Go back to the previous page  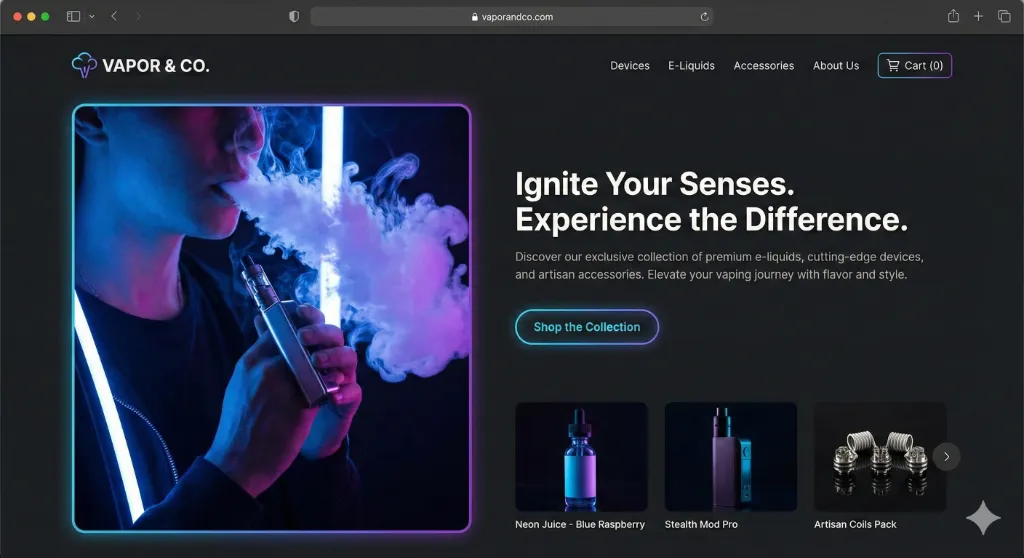pyautogui.click(x=114, y=17)
